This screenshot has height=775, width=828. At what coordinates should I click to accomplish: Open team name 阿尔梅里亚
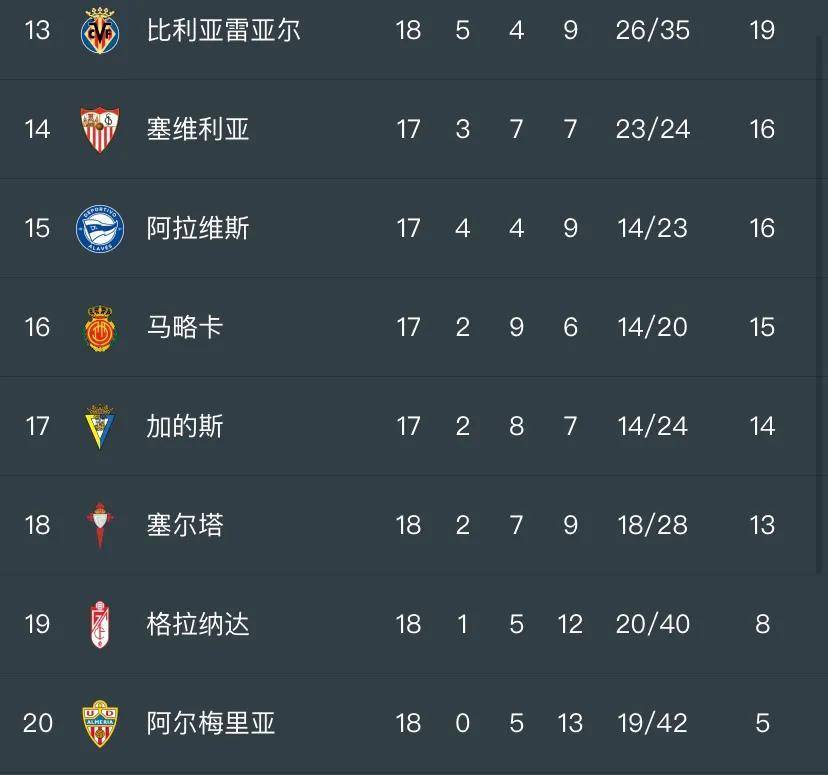click(x=211, y=723)
